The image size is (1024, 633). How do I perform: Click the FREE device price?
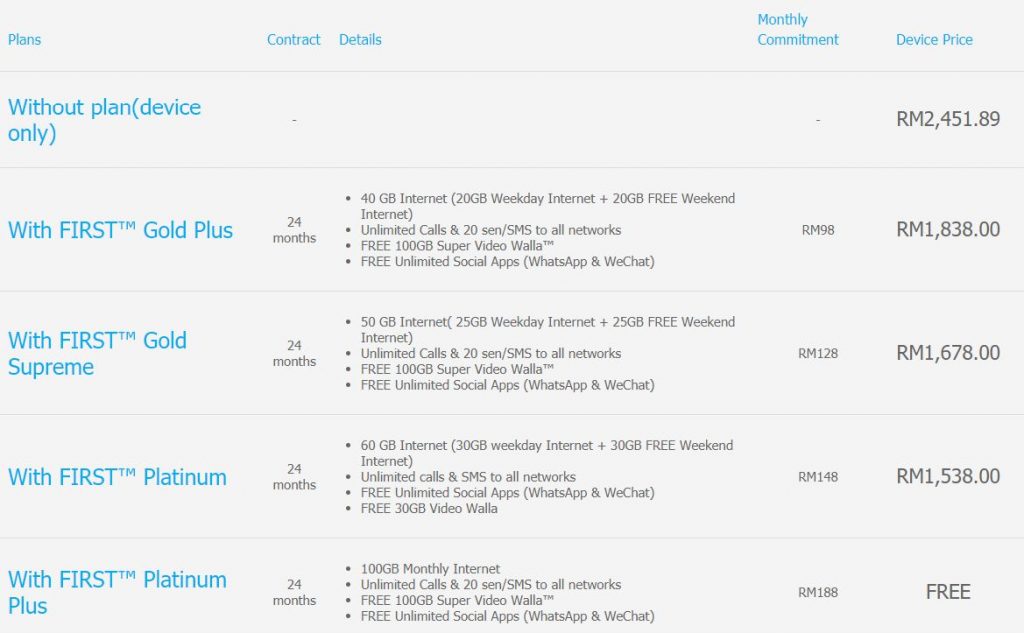[948, 592]
